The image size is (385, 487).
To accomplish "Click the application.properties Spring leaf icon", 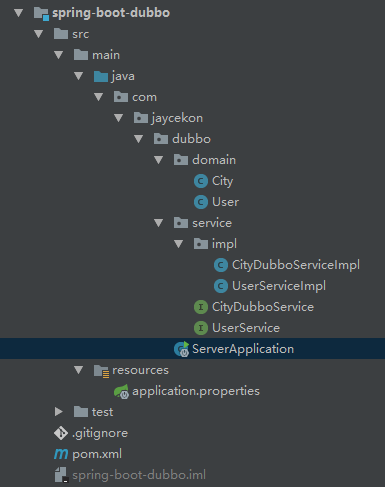I will (121, 391).
